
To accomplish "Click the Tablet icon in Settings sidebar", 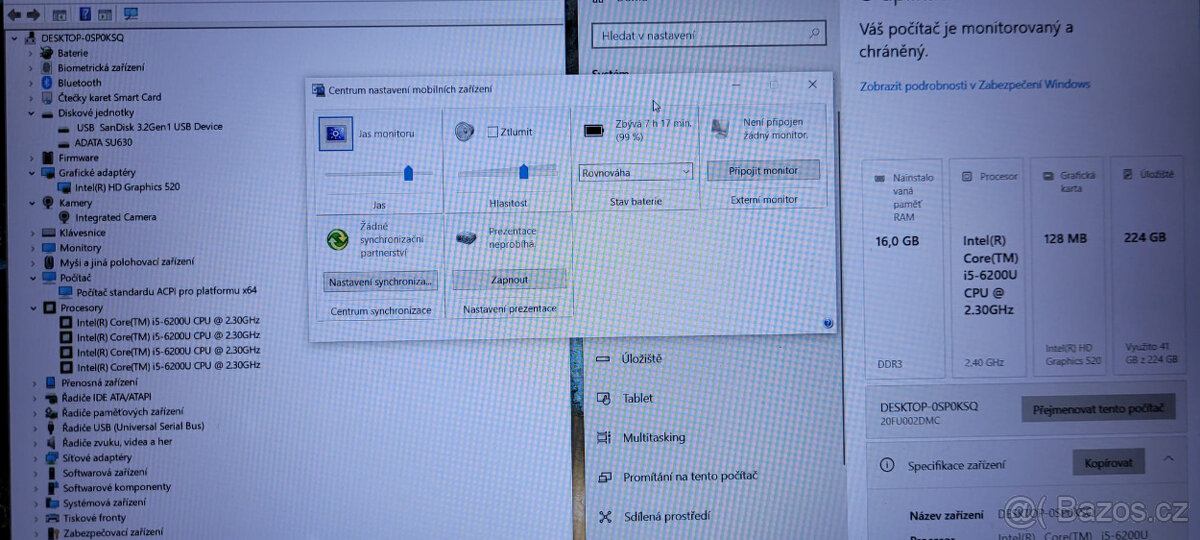I will click(603, 398).
